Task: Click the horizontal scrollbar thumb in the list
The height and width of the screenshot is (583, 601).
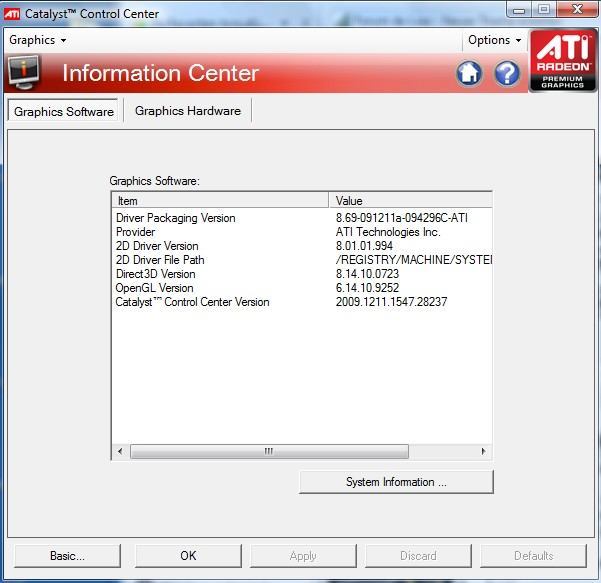Action: 269,451
